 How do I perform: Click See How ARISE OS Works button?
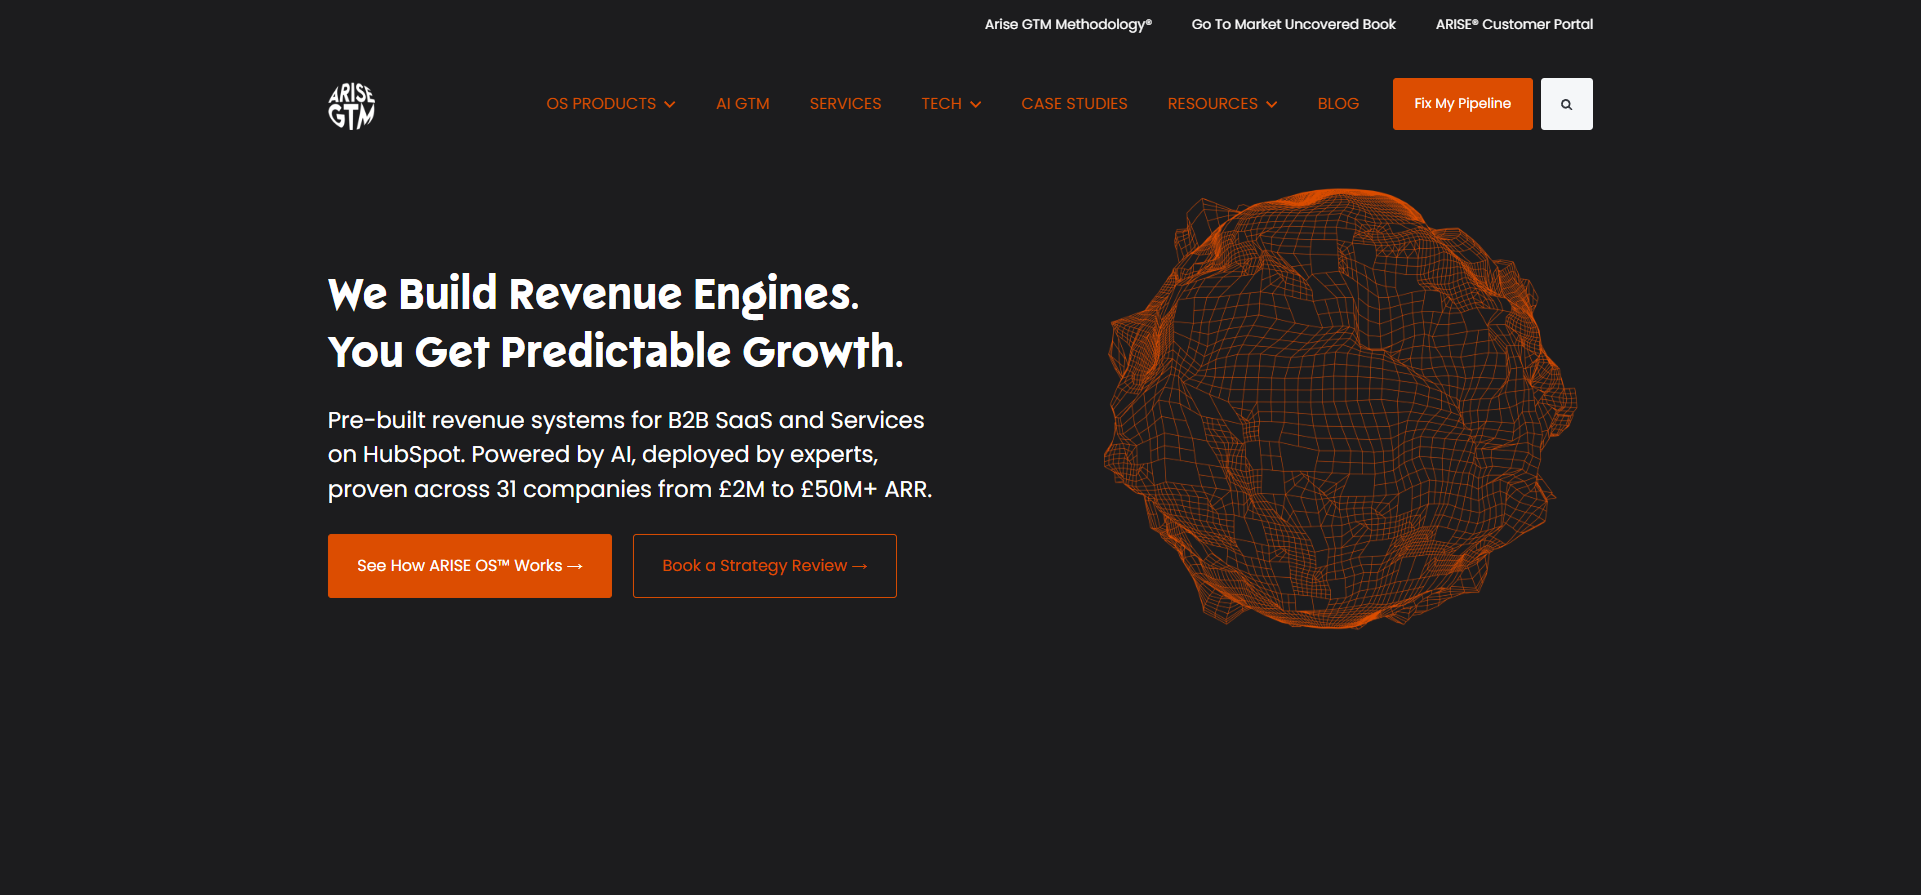470,566
